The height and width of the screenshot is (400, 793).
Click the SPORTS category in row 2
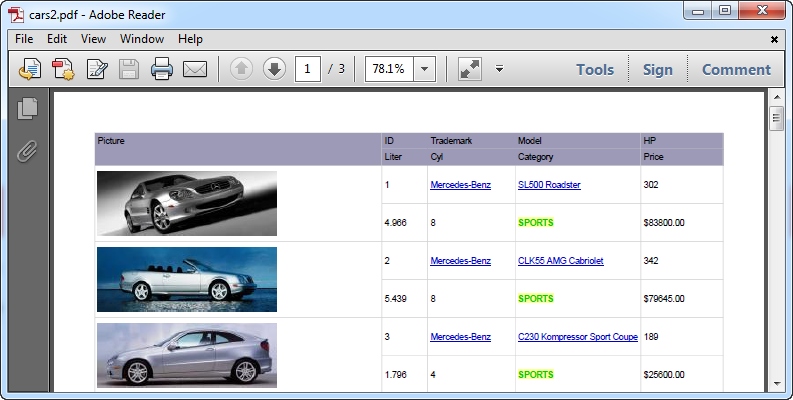536,298
